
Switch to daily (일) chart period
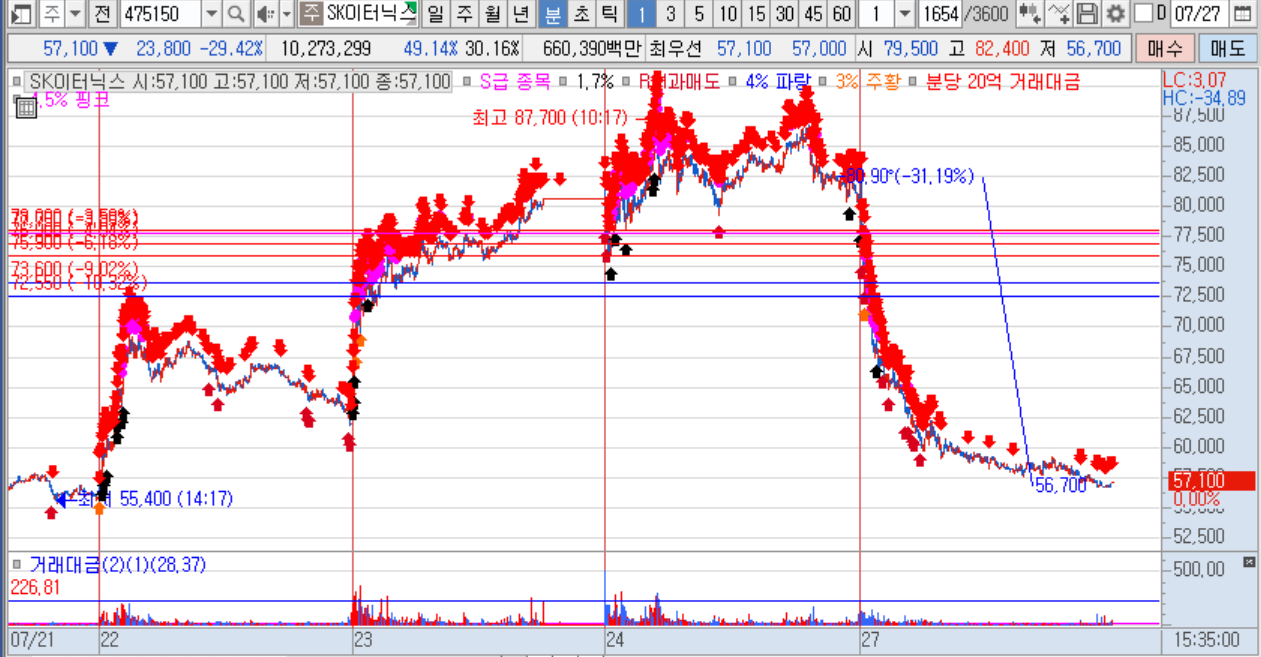click(x=435, y=14)
